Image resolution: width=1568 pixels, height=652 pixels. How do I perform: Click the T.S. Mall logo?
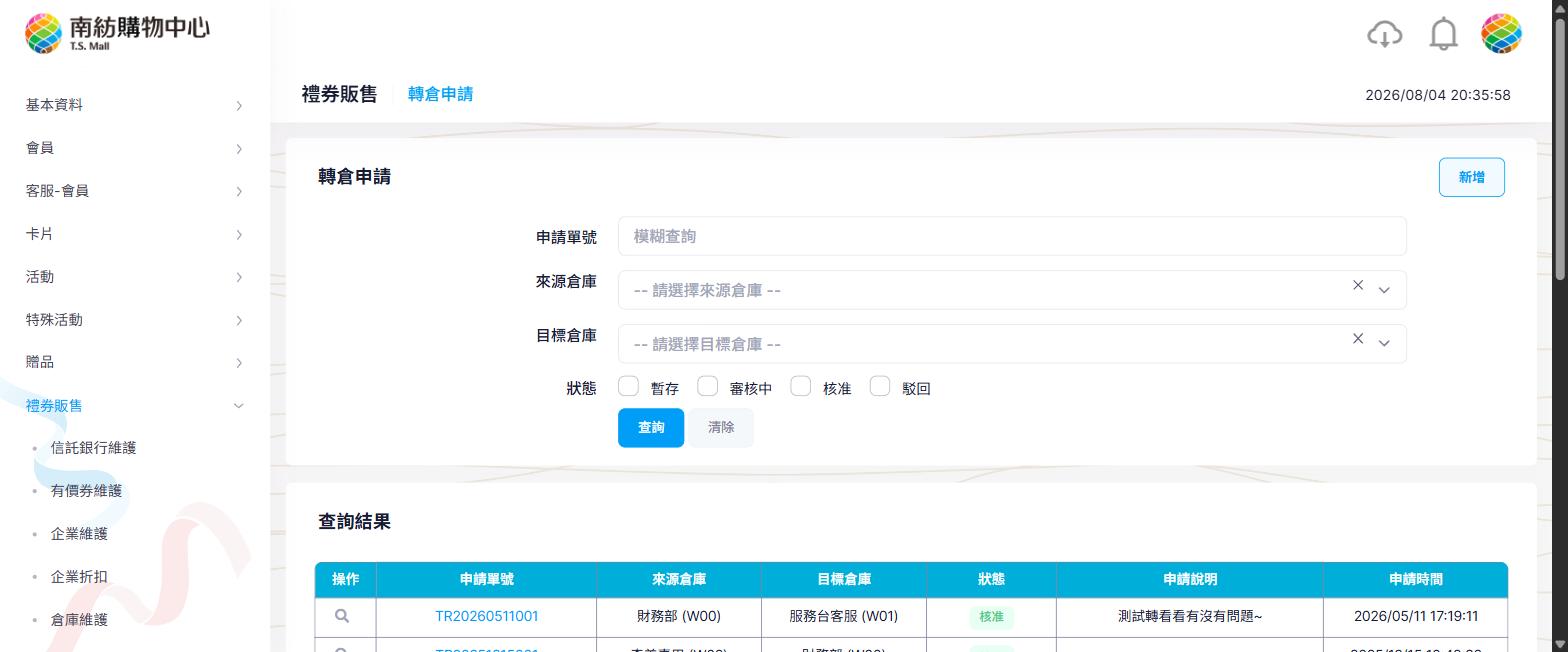[118, 32]
